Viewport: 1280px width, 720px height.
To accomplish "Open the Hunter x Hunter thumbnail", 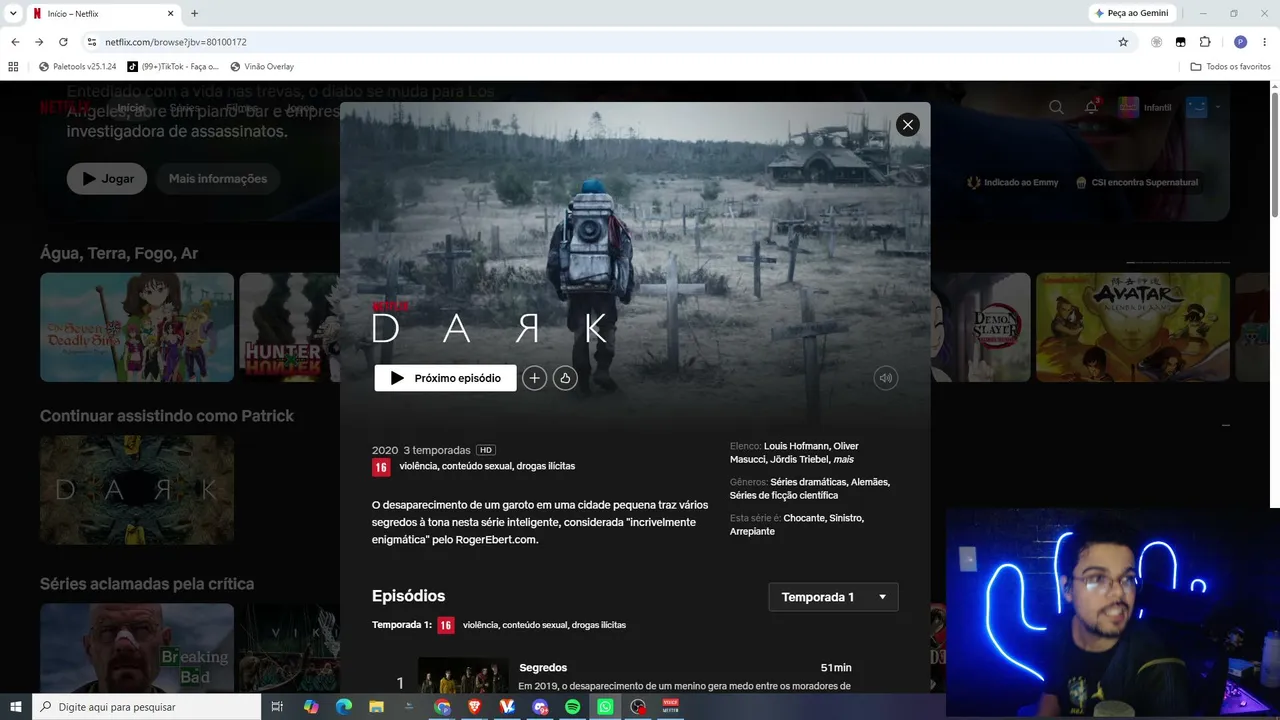I will pyautogui.click(x=290, y=327).
